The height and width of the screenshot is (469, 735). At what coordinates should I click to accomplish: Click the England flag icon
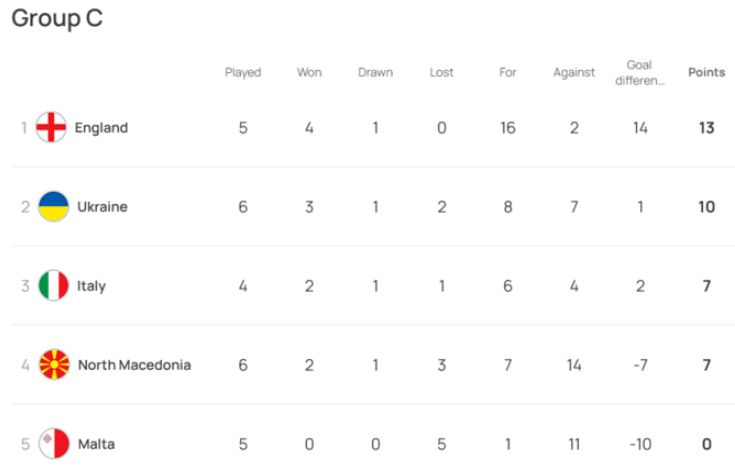(x=52, y=128)
